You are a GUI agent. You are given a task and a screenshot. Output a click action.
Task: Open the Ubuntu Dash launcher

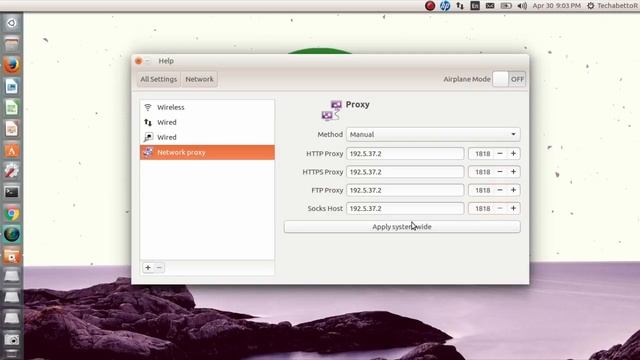click(x=11, y=23)
